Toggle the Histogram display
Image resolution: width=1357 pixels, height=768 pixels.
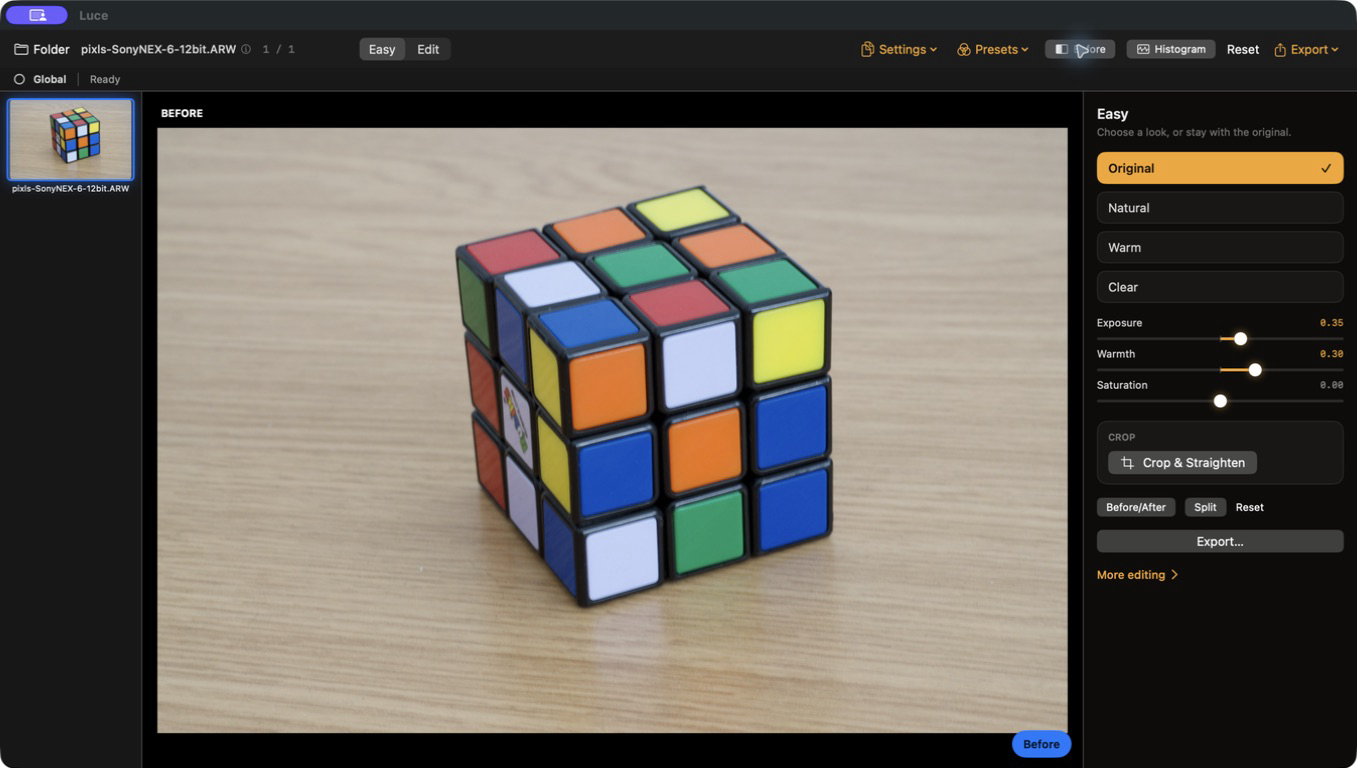1171,49
